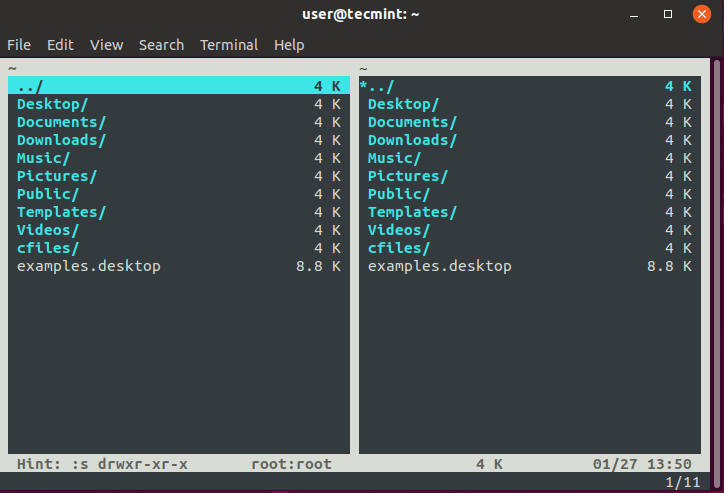Click cfiles/ directory in right pane

[399, 248]
